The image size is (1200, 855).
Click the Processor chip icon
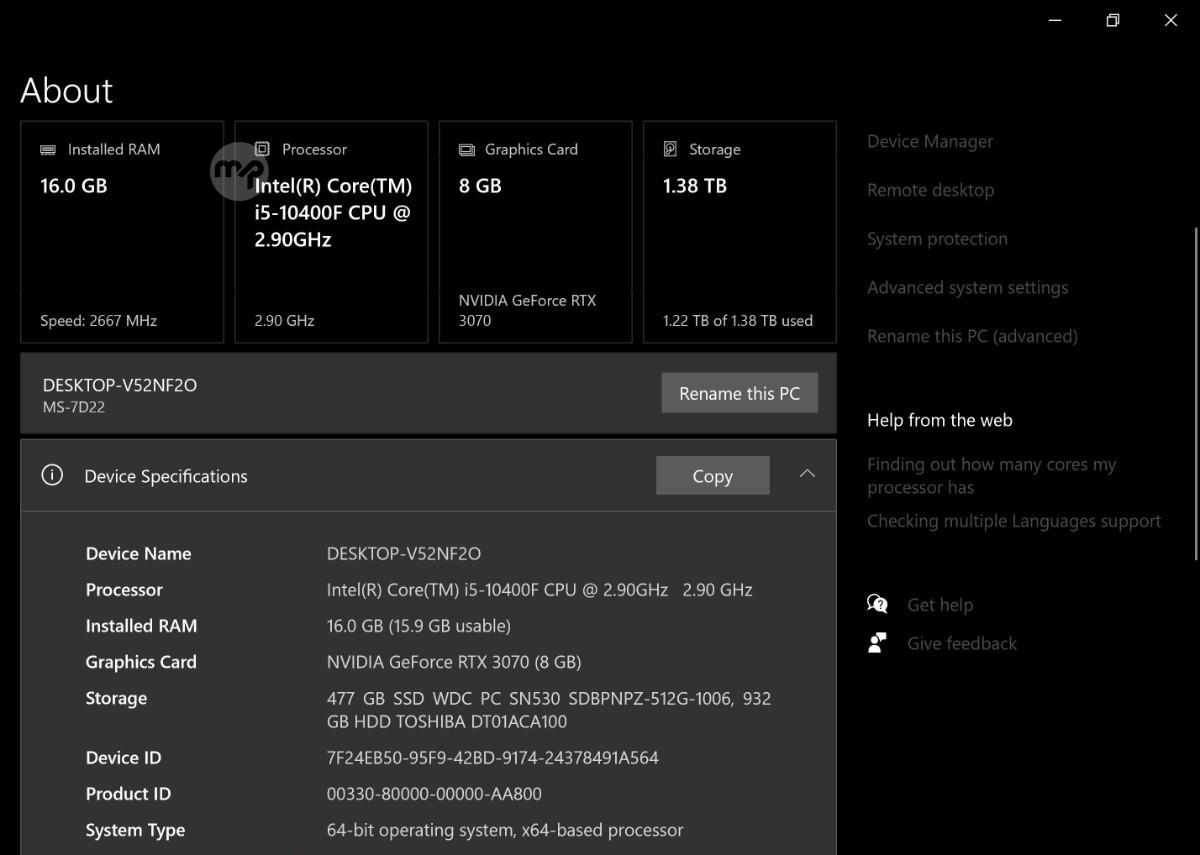[262, 149]
